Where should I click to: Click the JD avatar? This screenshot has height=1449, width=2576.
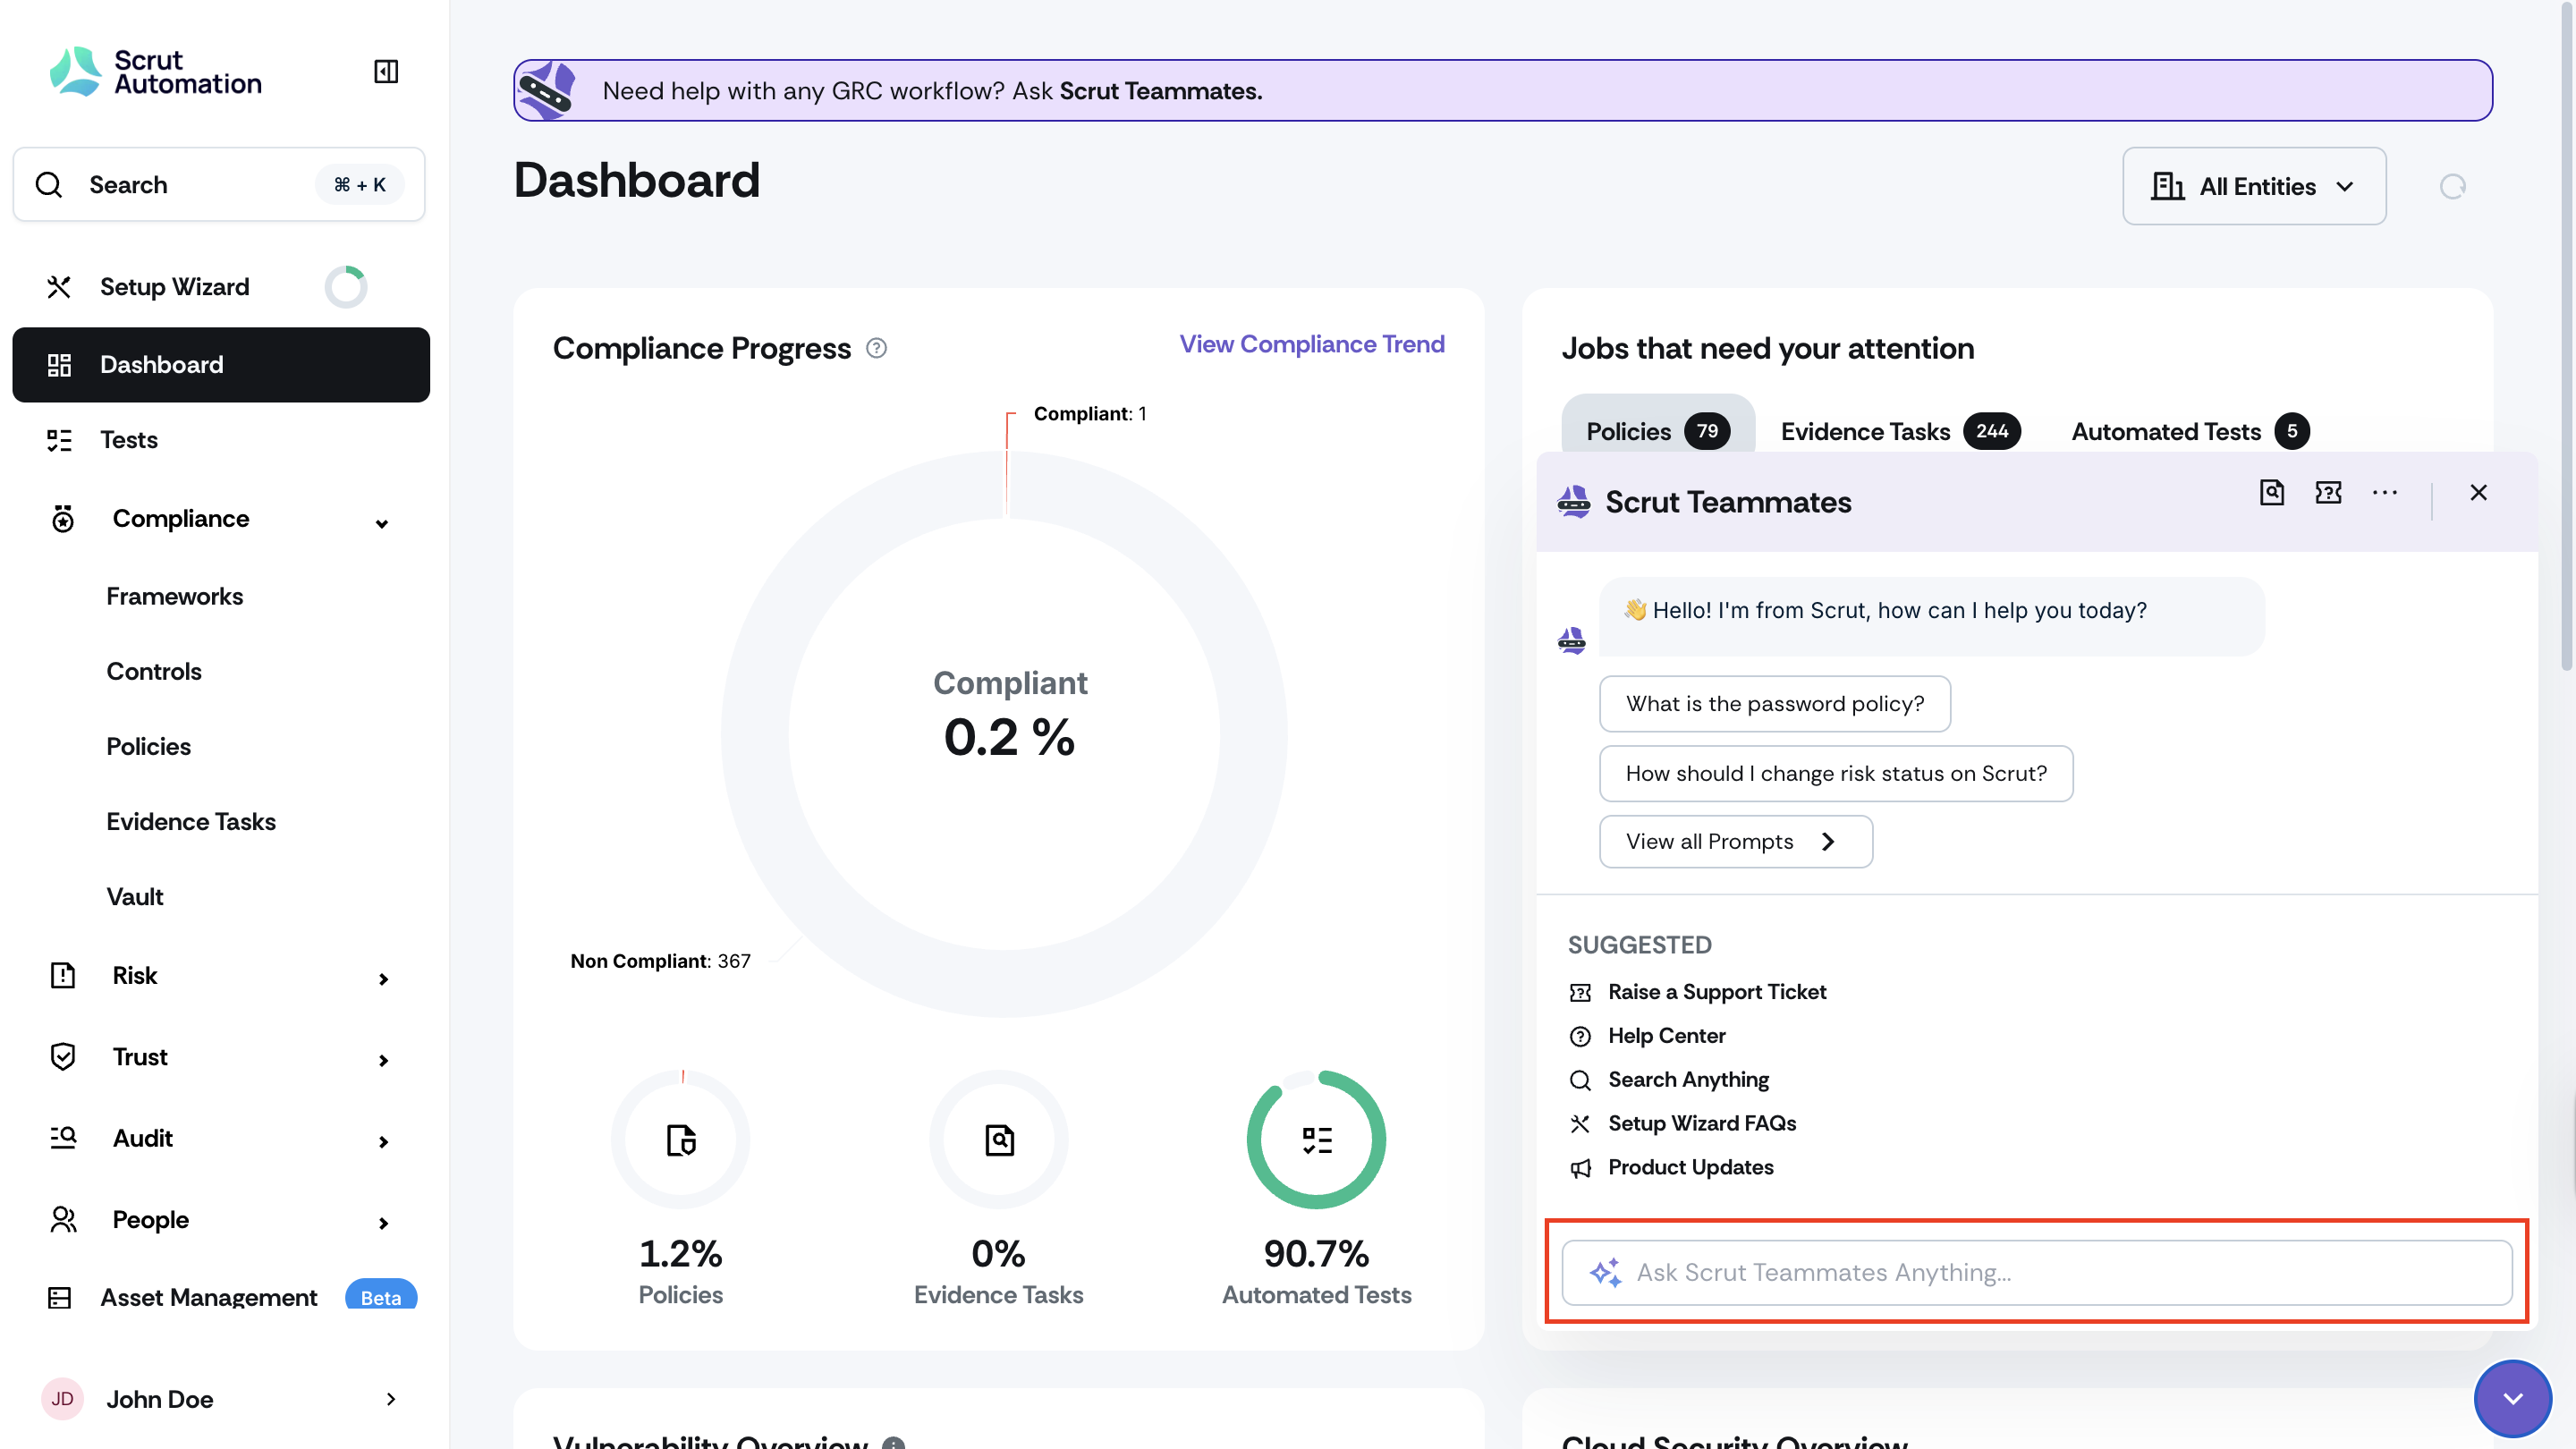pos(62,1399)
